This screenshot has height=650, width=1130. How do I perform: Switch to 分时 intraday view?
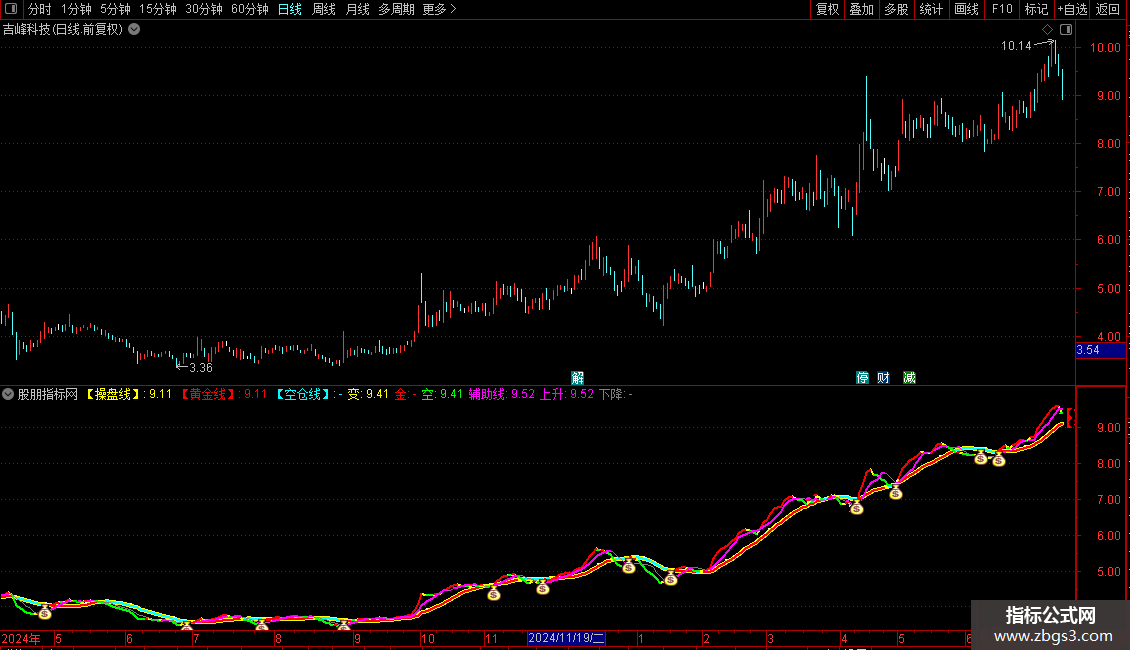coord(40,9)
